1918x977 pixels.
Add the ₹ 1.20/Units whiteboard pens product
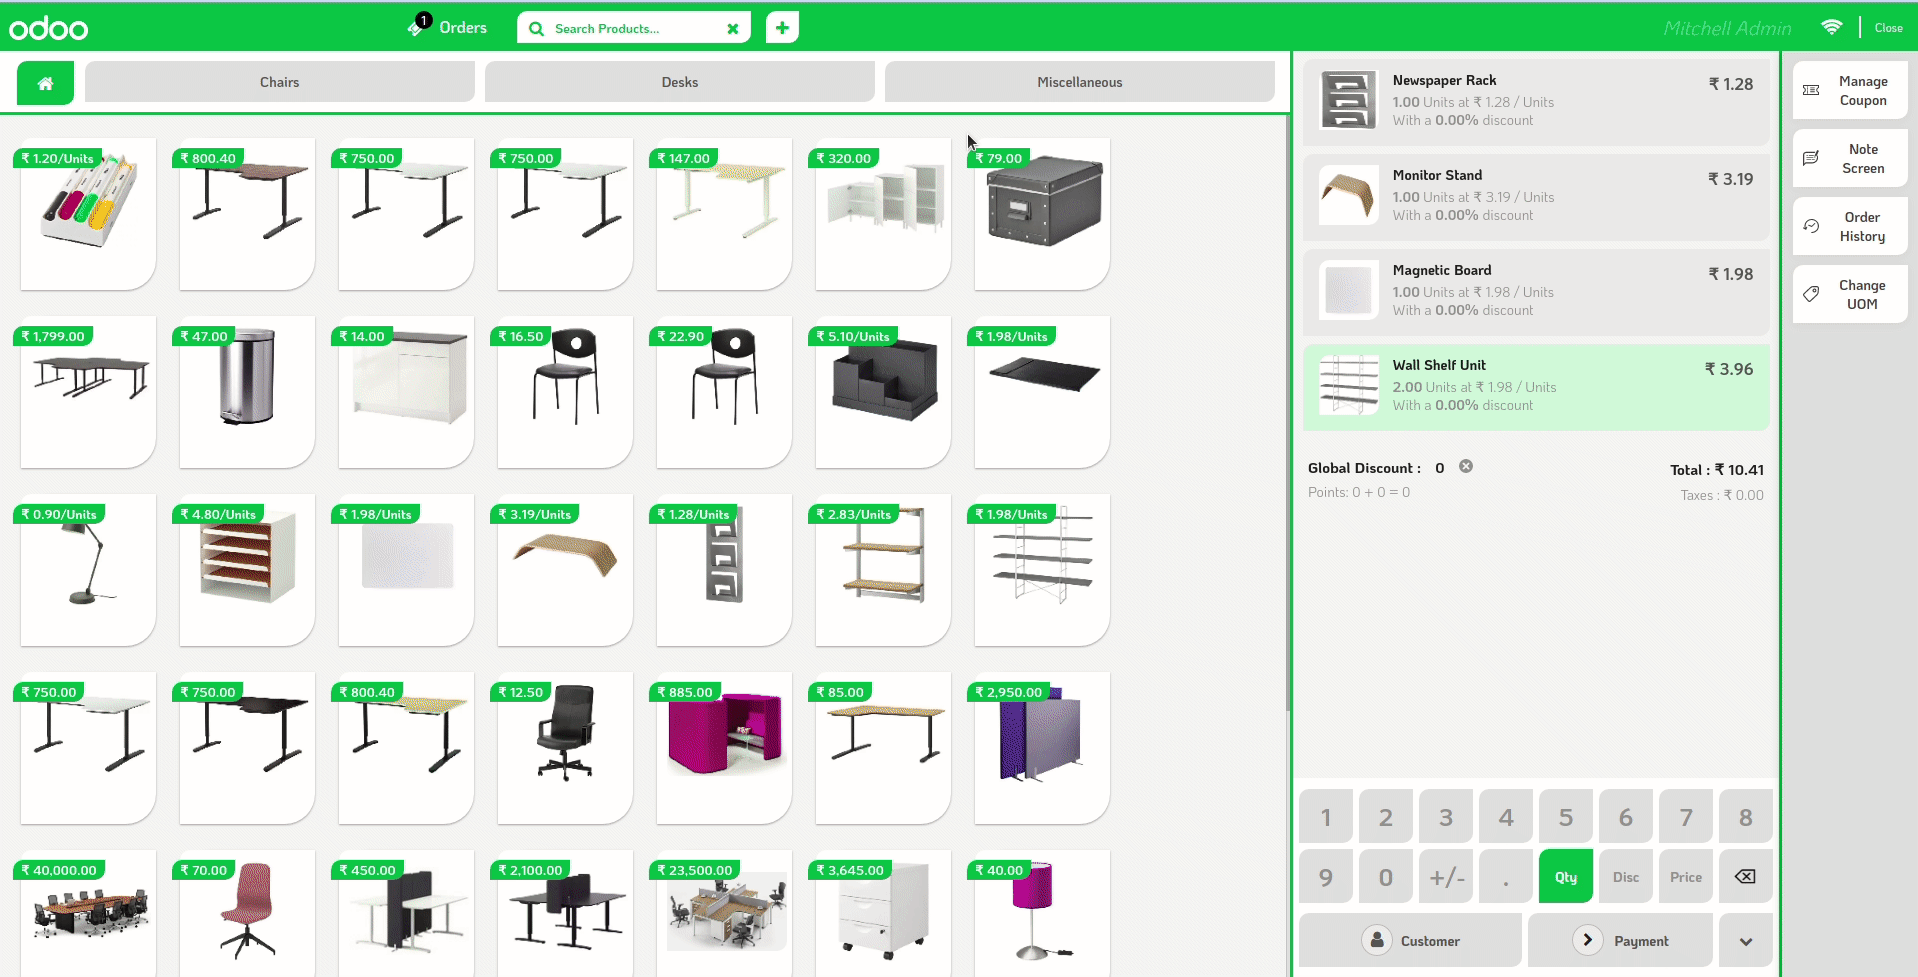click(88, 214)
